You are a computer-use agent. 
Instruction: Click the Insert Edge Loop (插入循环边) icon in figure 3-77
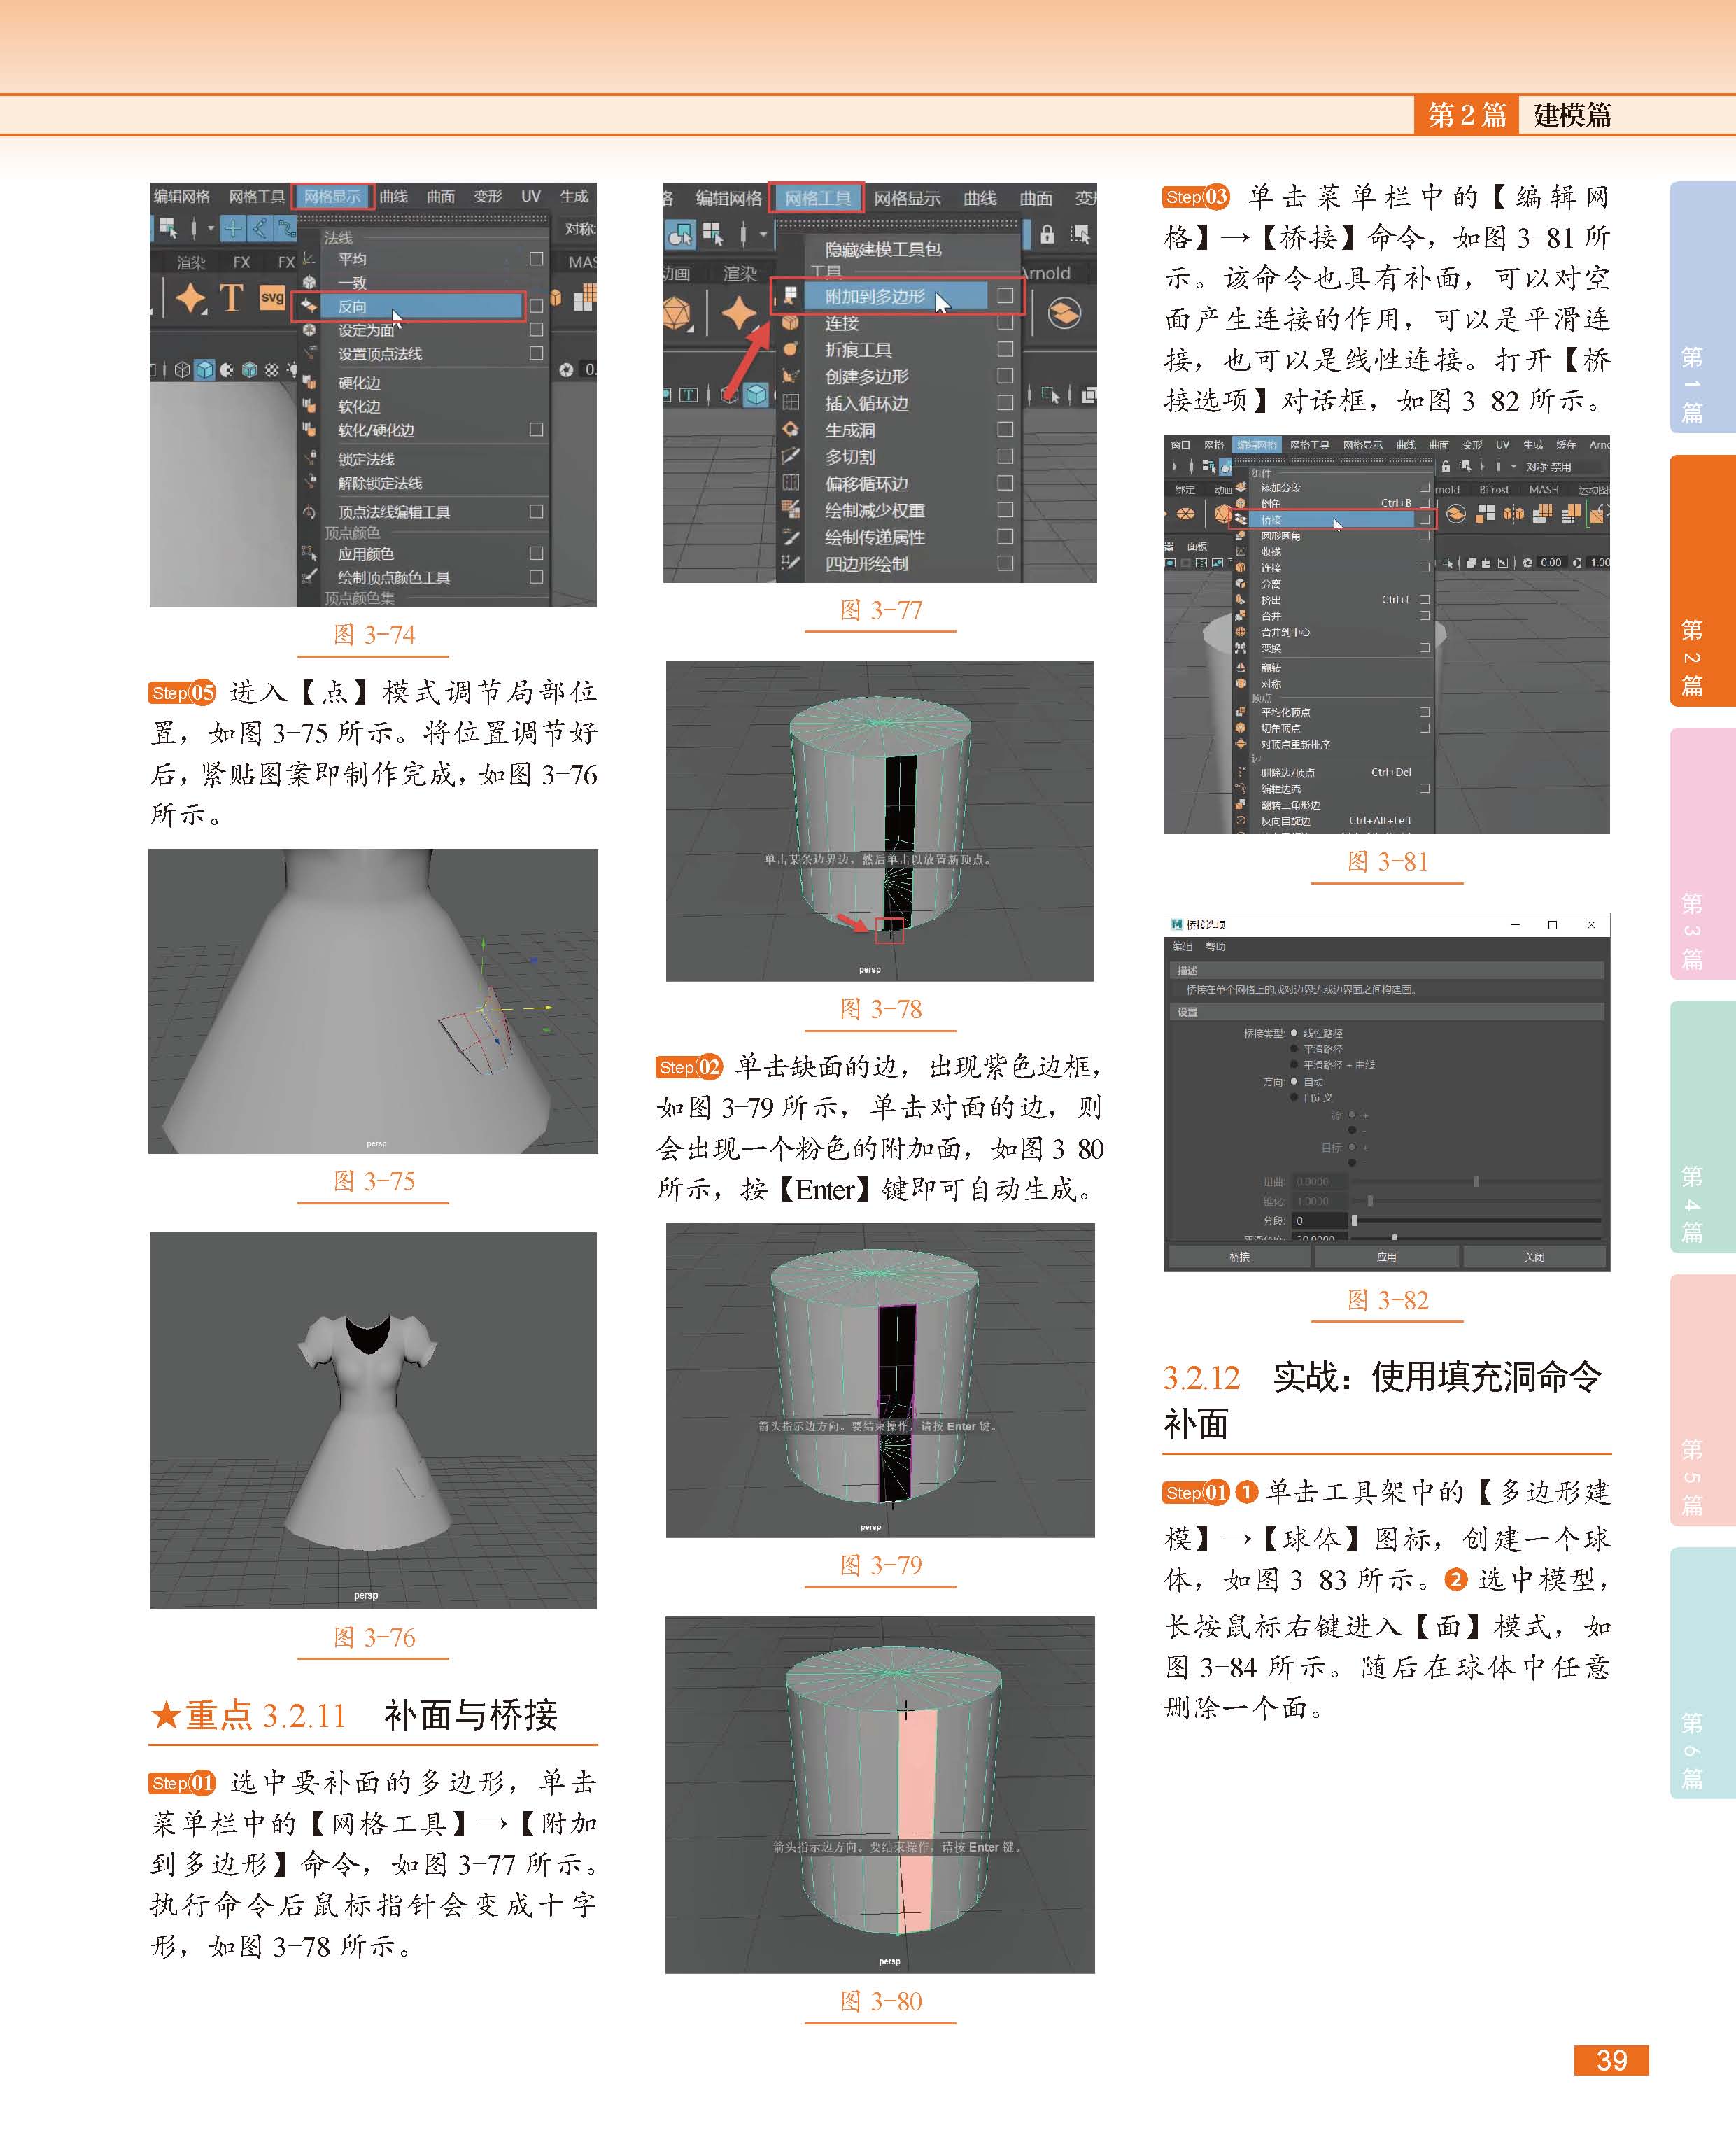click(790, 402)
